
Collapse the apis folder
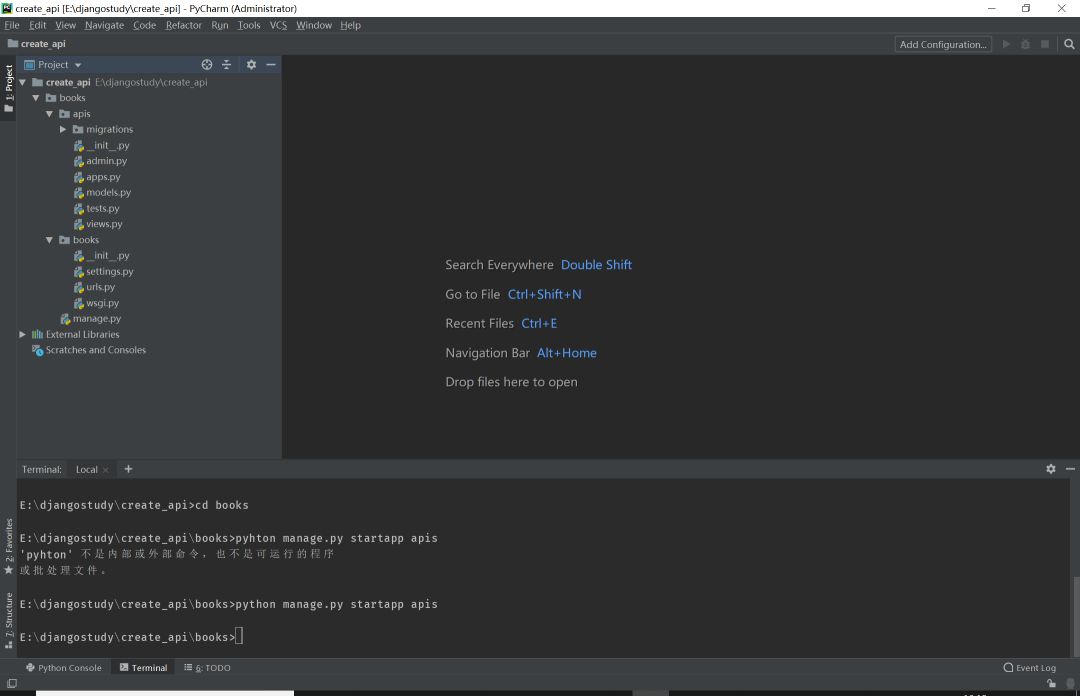point(50,114)
